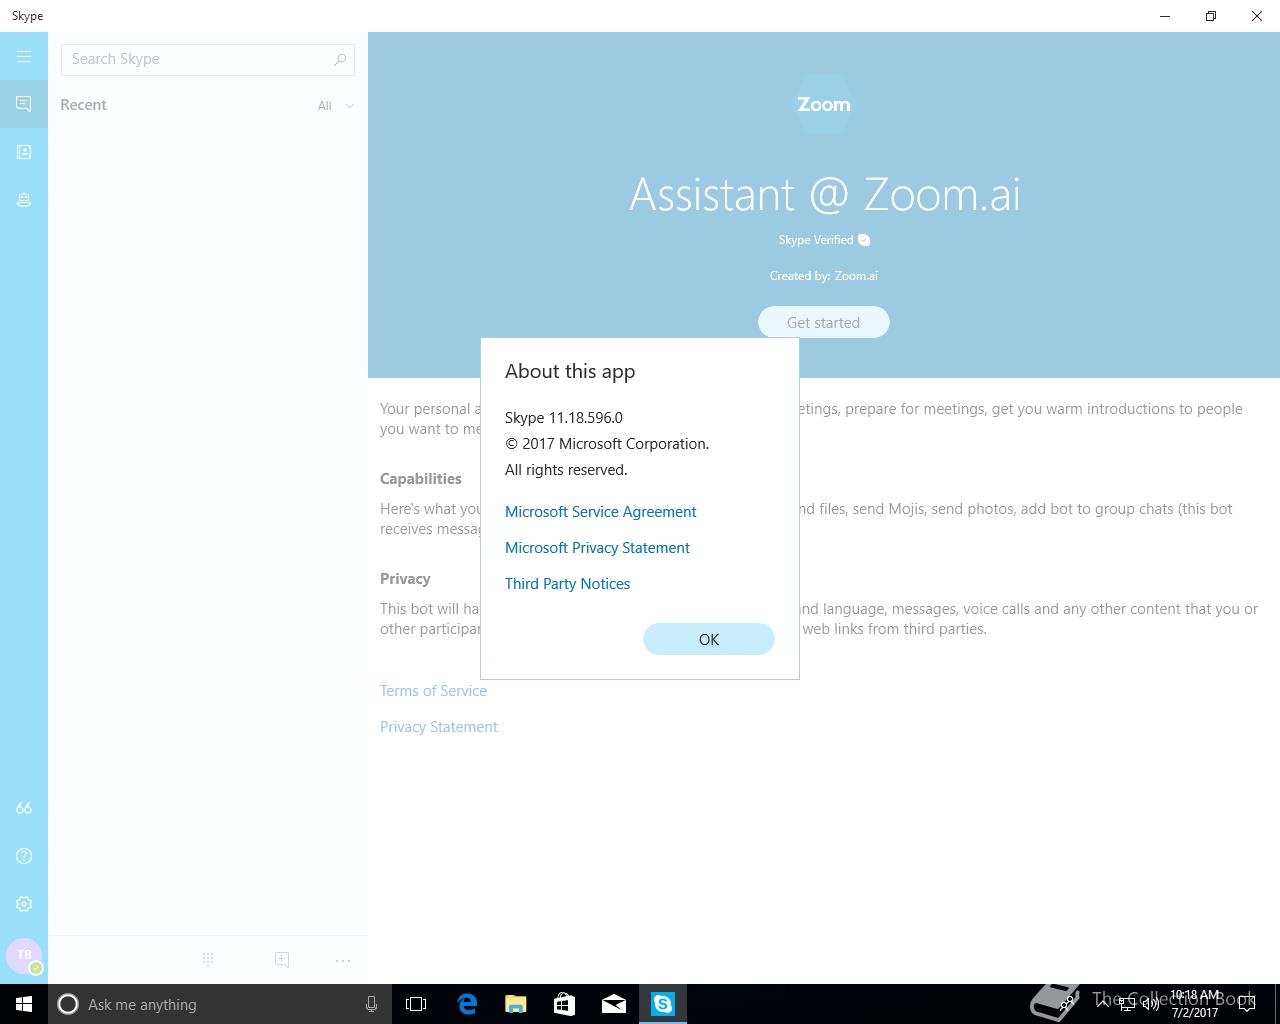Select the Recent chats icon in sidebar

coord(24,104)
